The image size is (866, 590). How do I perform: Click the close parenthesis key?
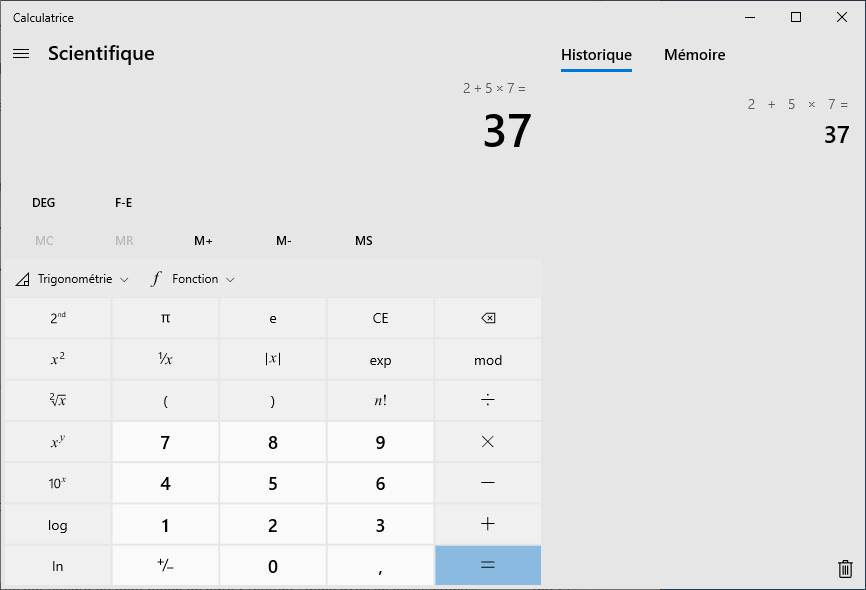point(273,400)
